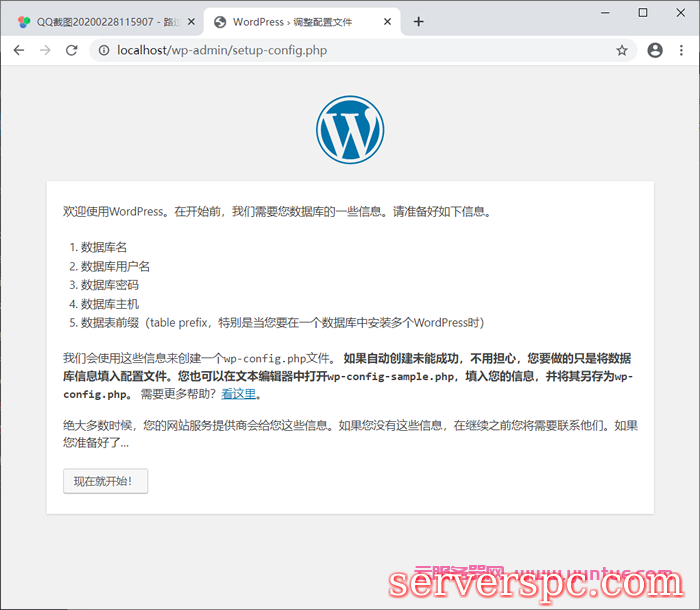Click the WordPress logo
The image size is (700, 610).
[x=350, y=131]
